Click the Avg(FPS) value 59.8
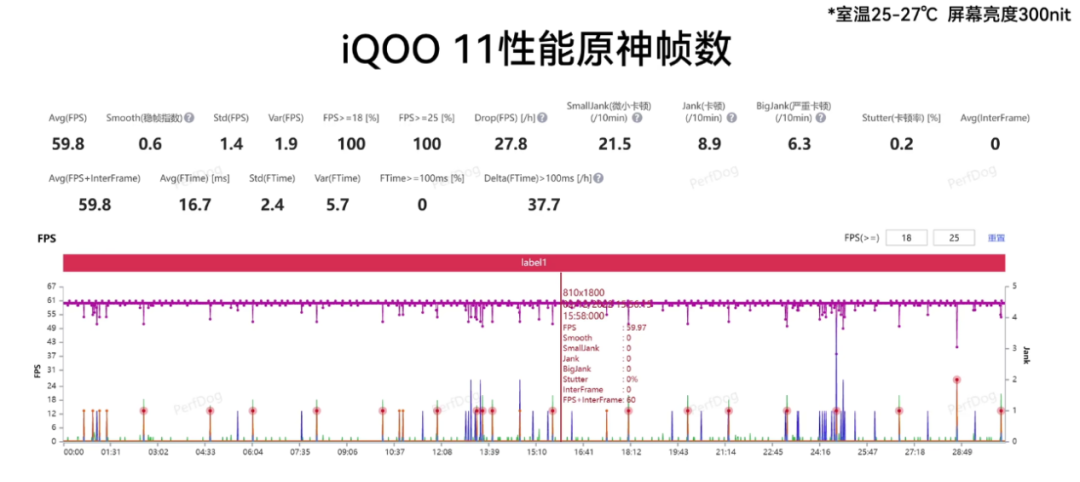 click(x=67, y=144)
